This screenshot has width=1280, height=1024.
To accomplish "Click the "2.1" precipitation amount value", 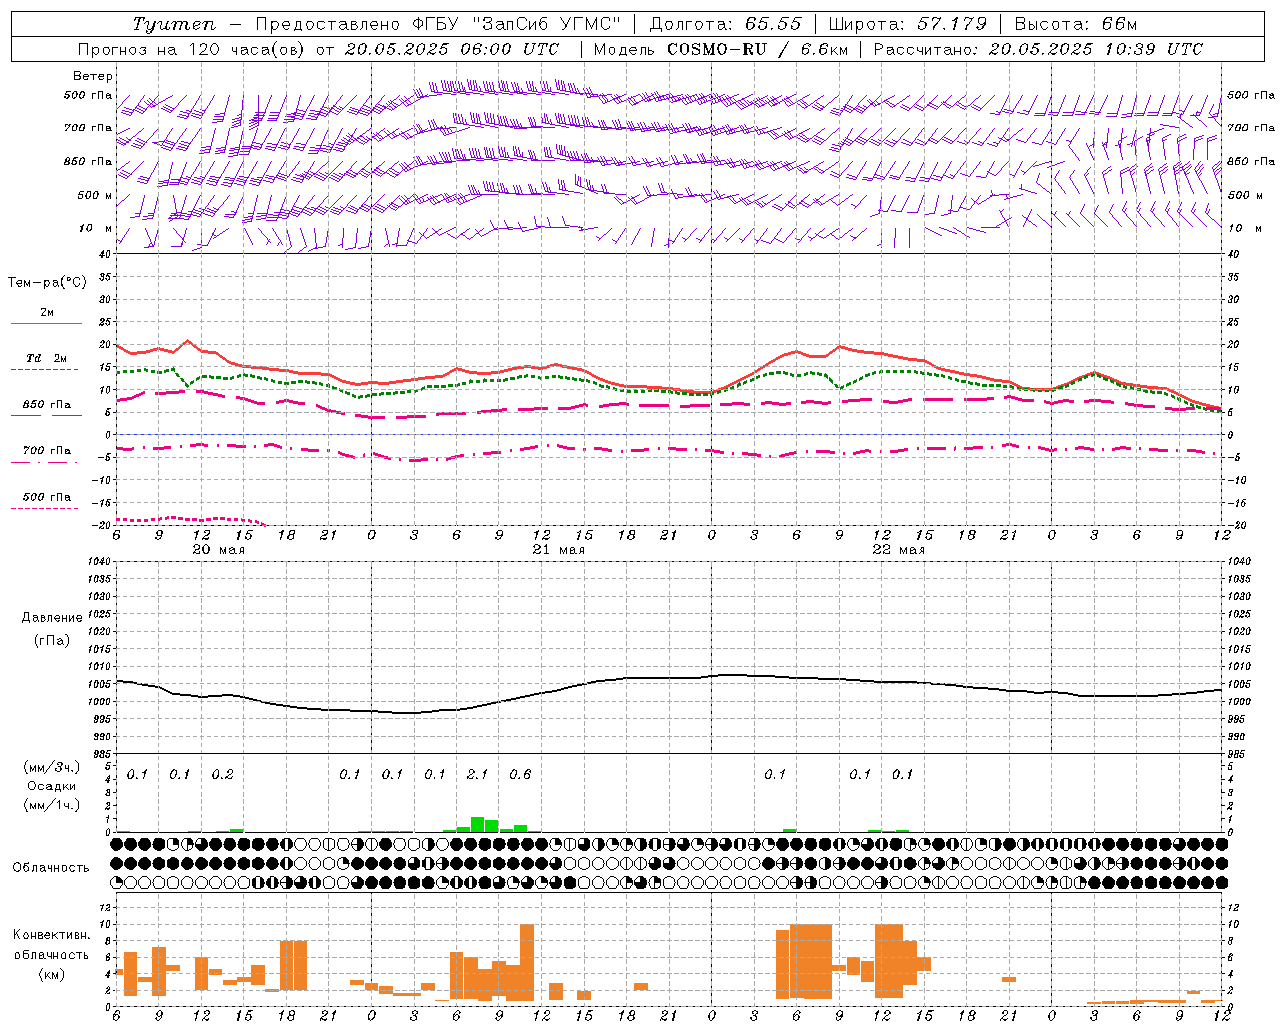I will (477, 774).
